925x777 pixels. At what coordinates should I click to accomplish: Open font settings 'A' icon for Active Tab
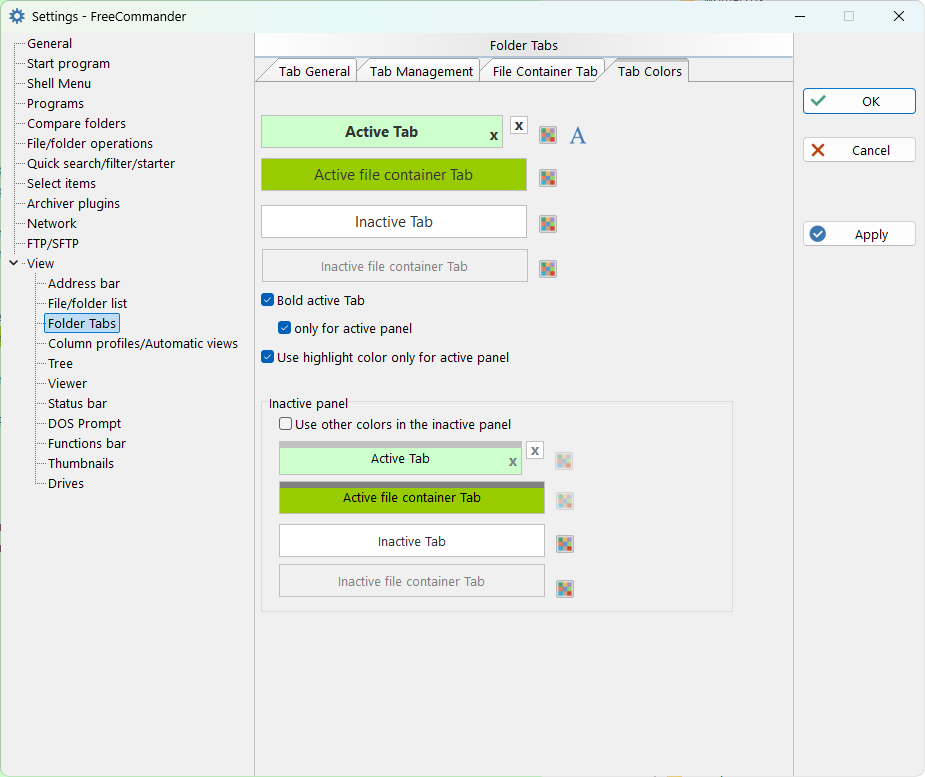tap(578, 135)
